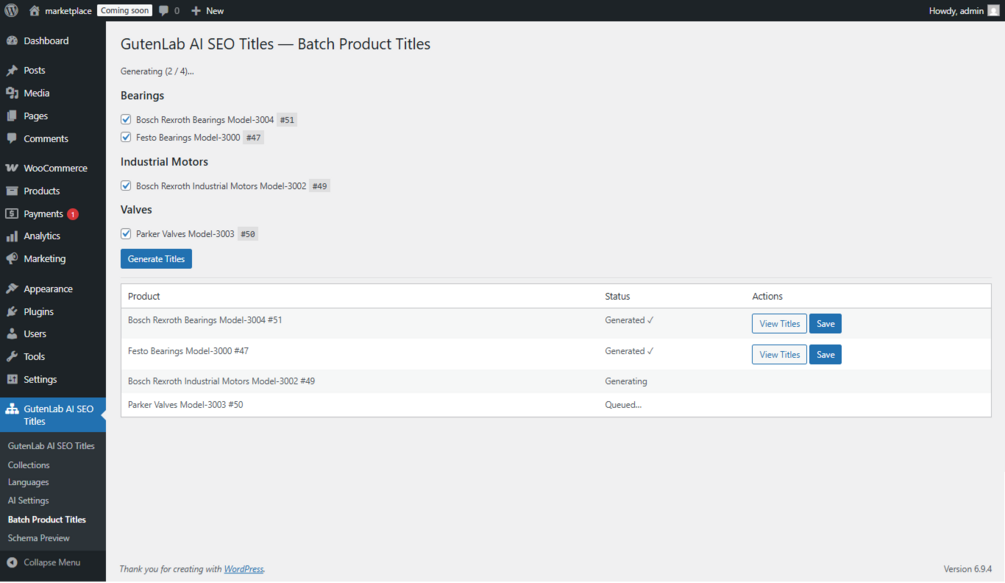Click the Queued... status text
This screenshot has width=1005, height=583.
click(623, 405)
